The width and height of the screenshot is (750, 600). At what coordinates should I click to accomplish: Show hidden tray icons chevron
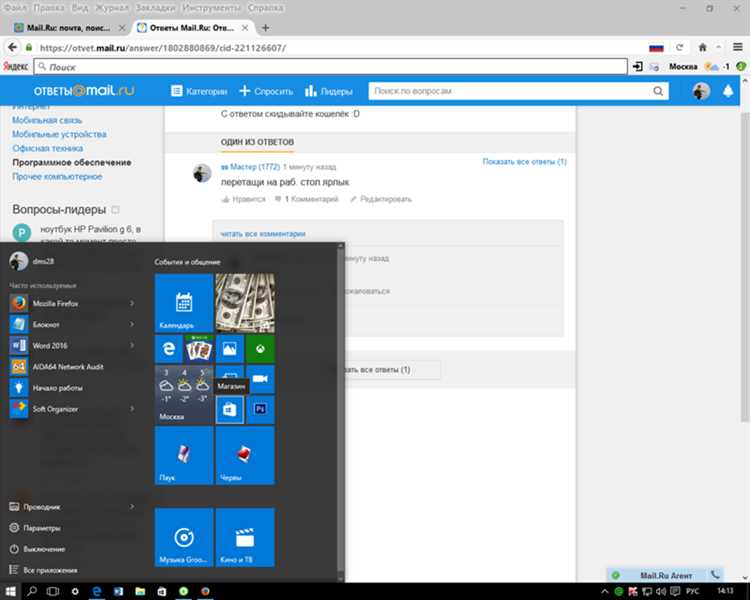tap(605, 591)
